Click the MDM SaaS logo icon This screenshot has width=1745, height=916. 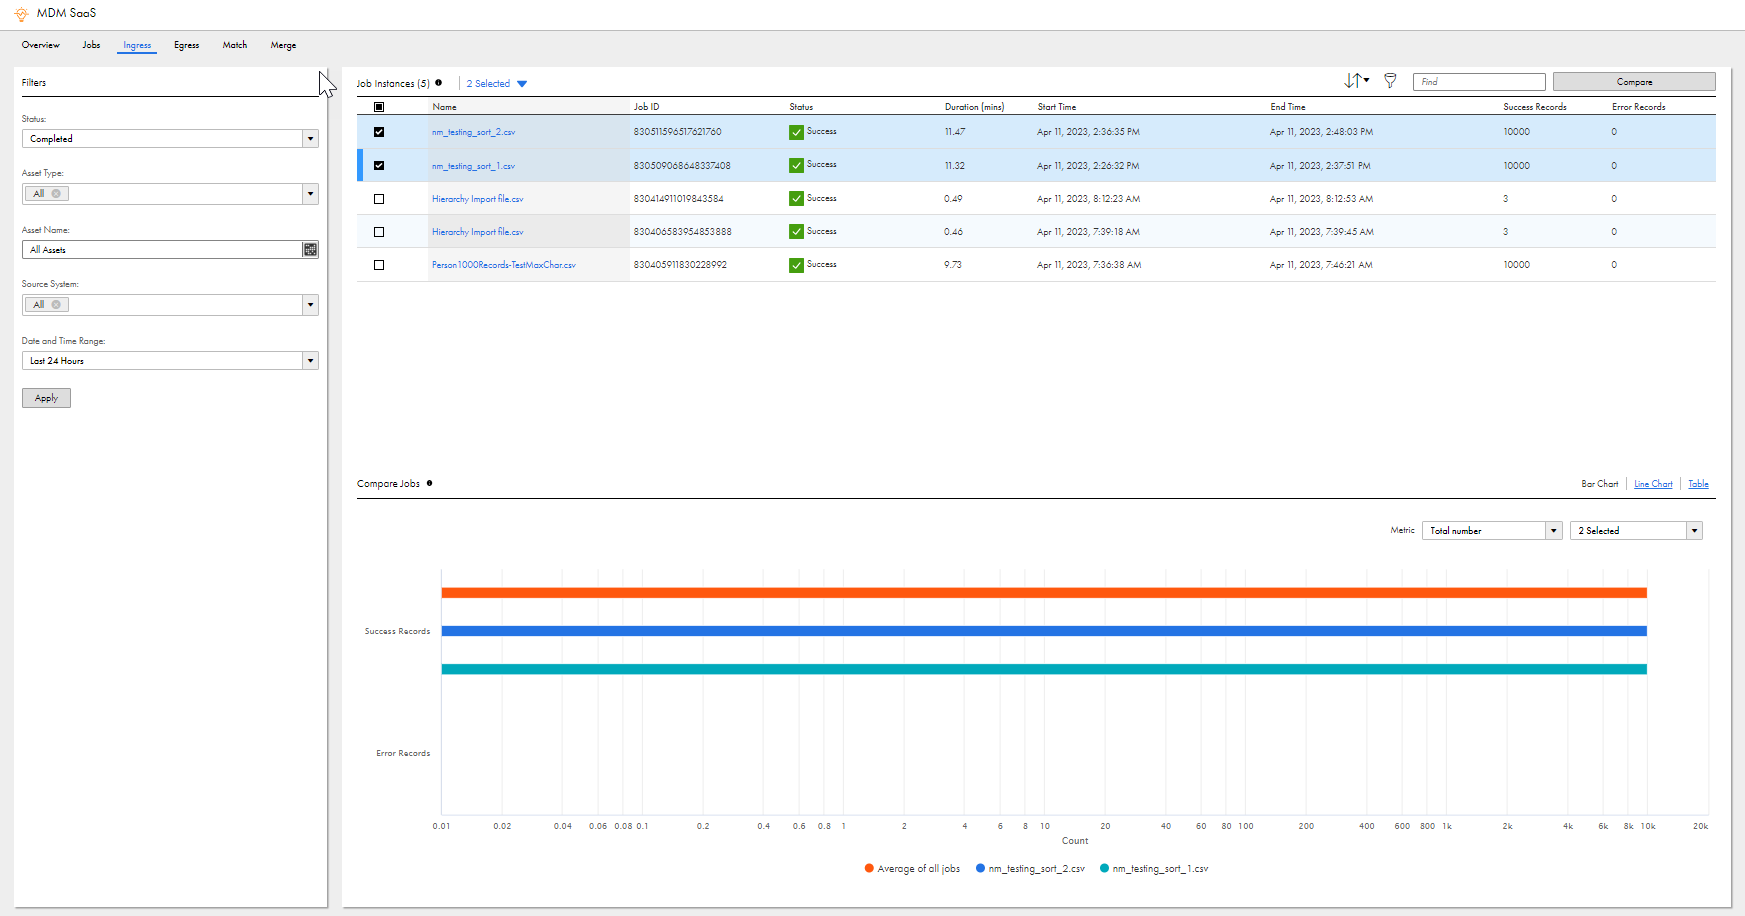tap(21, 14)
